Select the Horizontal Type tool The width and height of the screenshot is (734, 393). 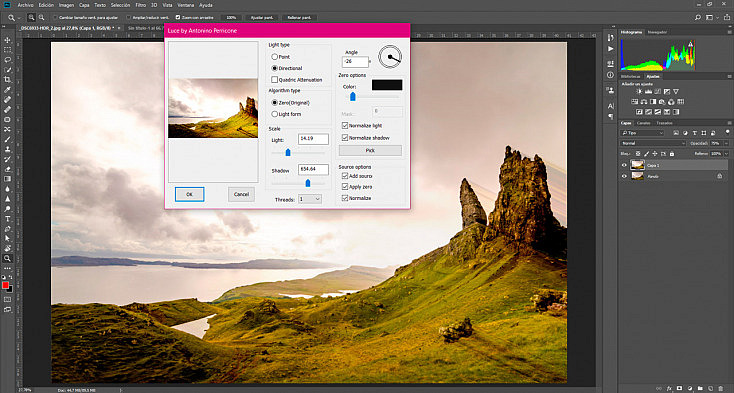[x=7, y=219]
